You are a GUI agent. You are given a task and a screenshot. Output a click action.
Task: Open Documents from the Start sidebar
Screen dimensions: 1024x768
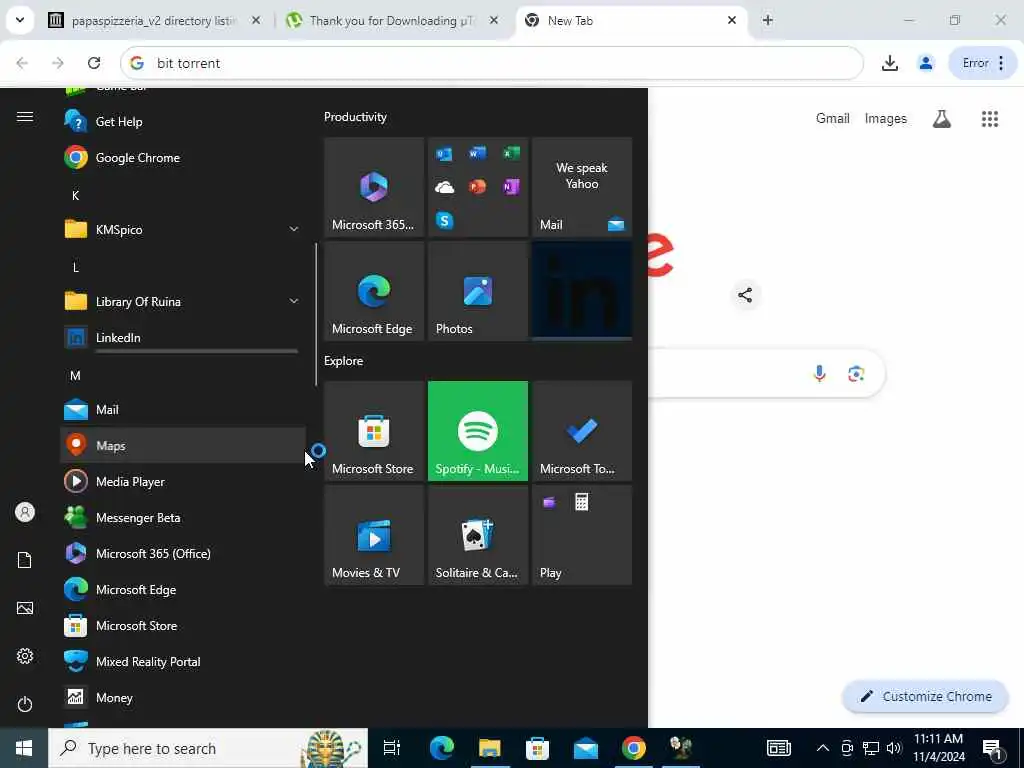[25, 560]
